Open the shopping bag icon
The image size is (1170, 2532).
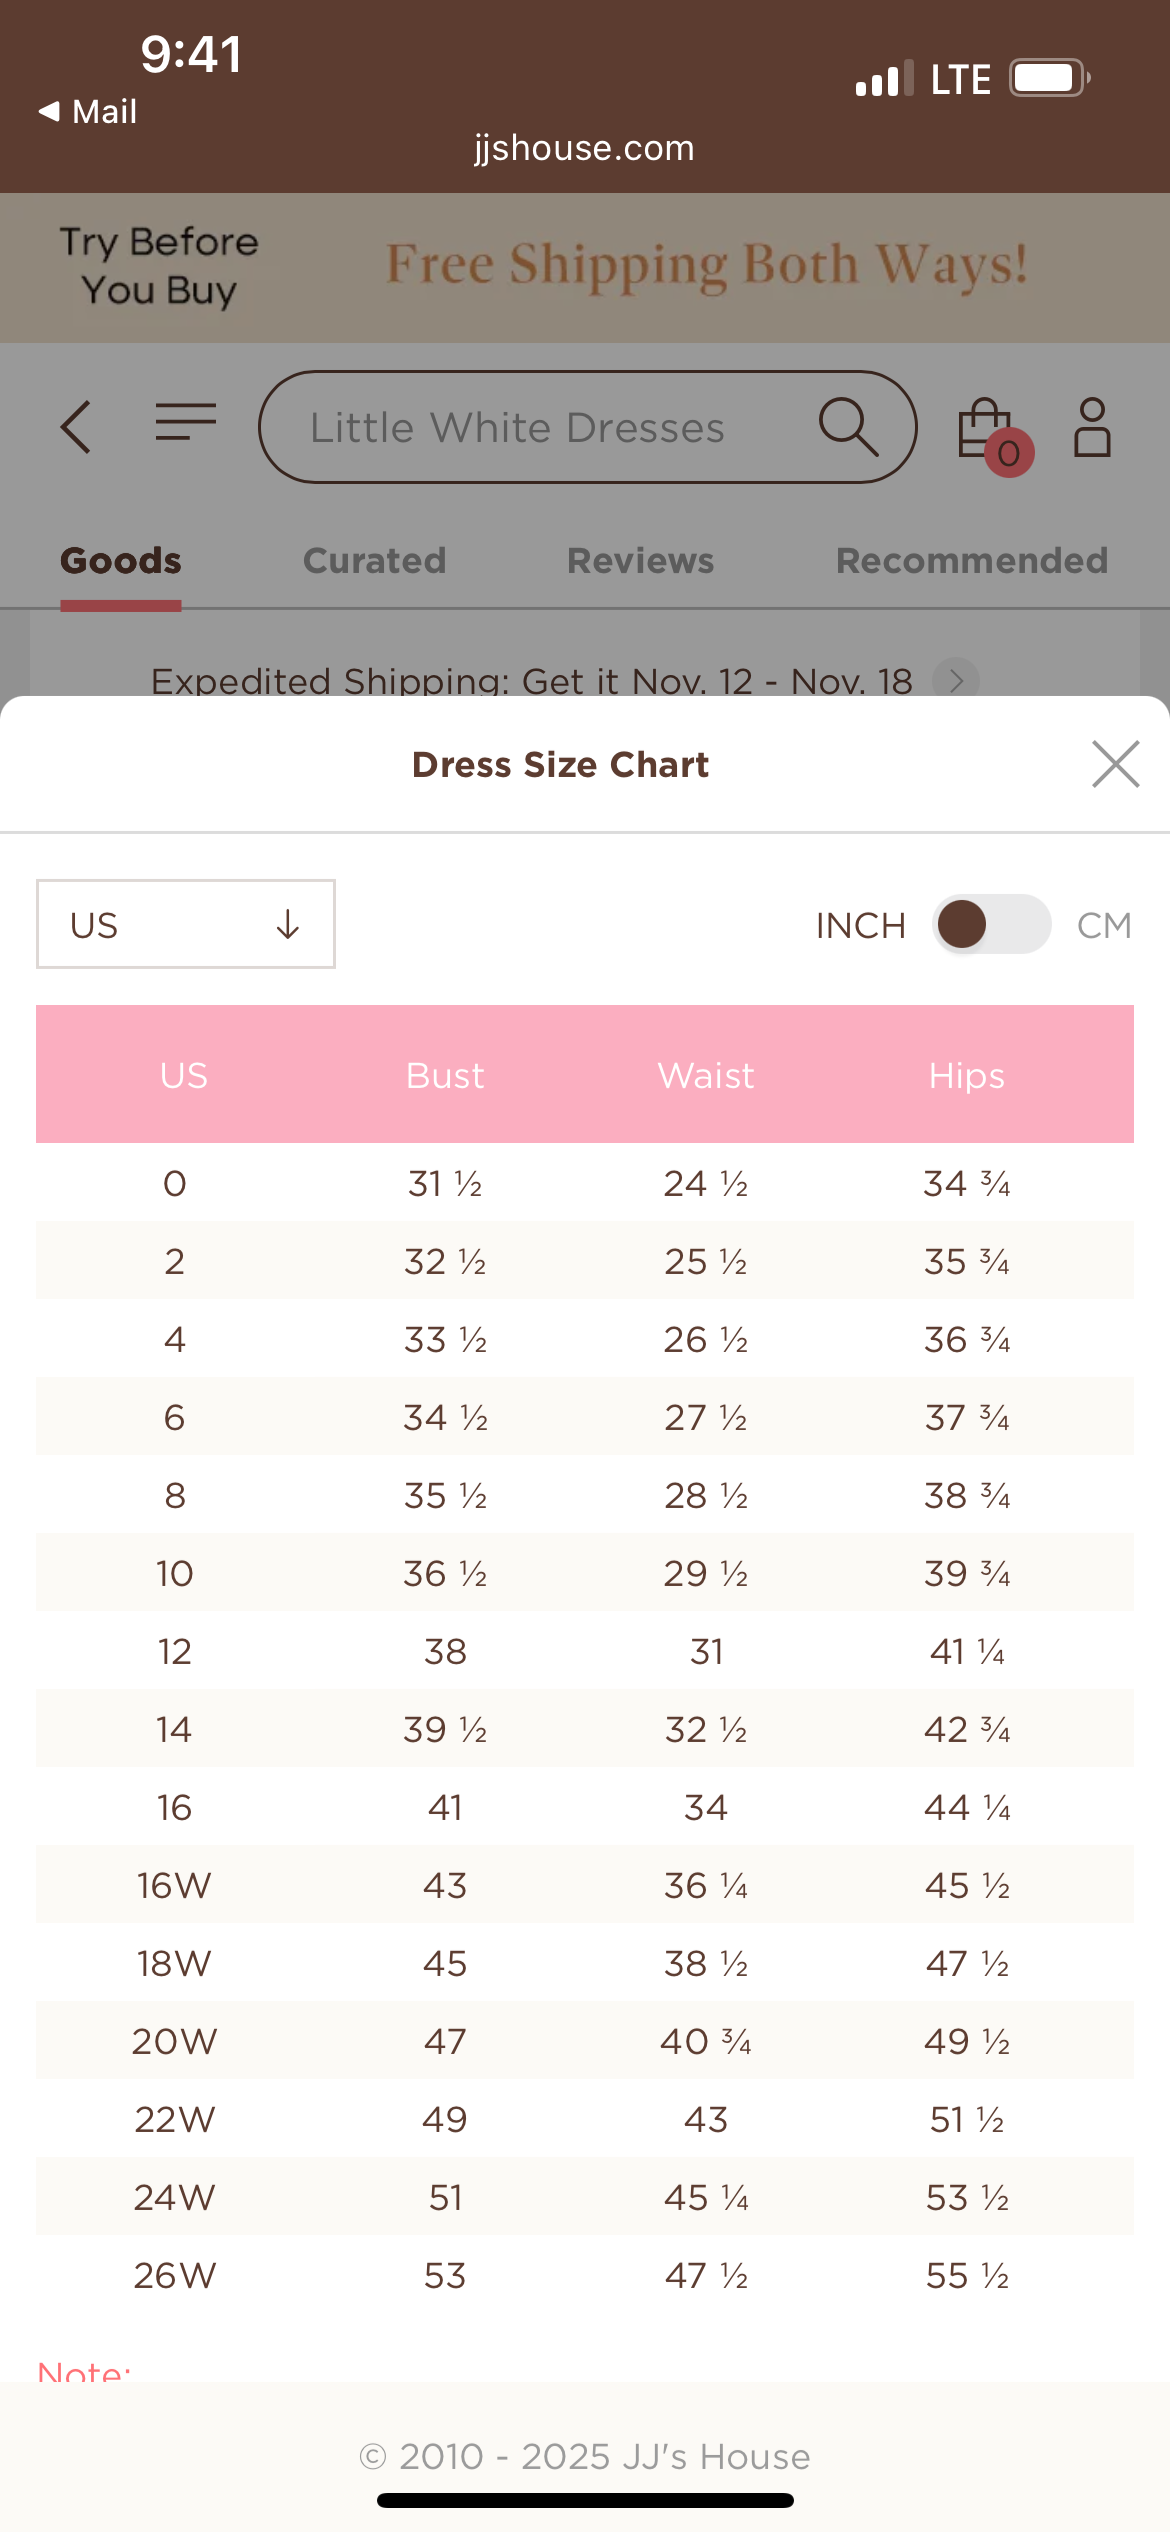[x=983, y=426]
